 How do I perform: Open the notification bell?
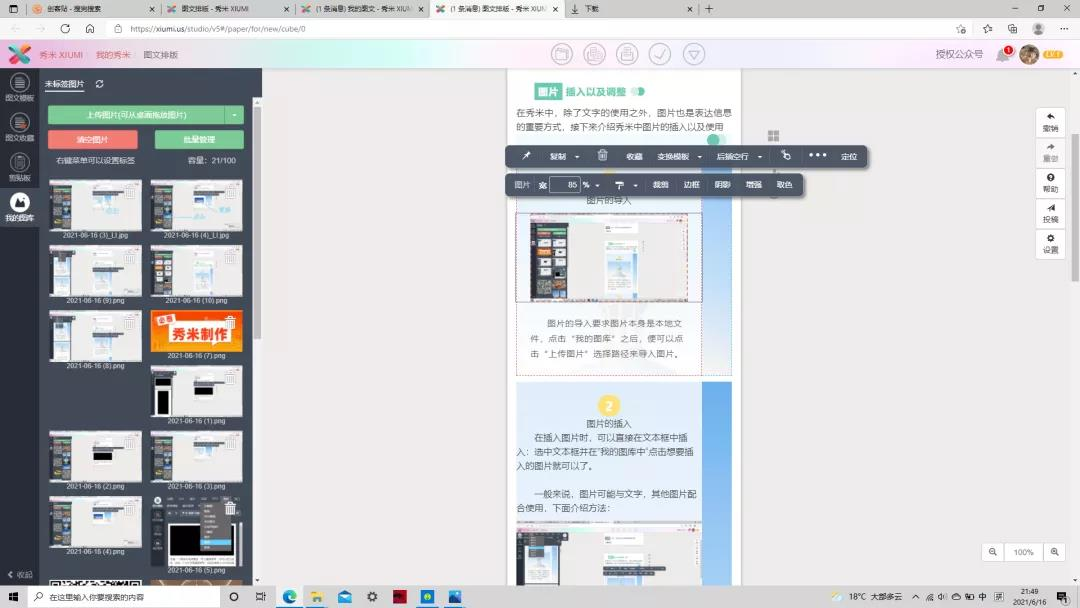click(1003, 55)
